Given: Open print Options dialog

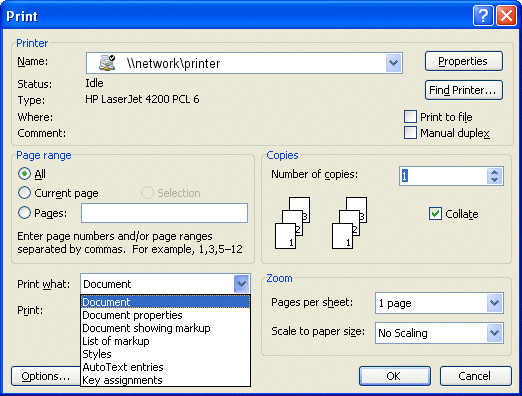Looking at the screenshot, I should (46, 376).
